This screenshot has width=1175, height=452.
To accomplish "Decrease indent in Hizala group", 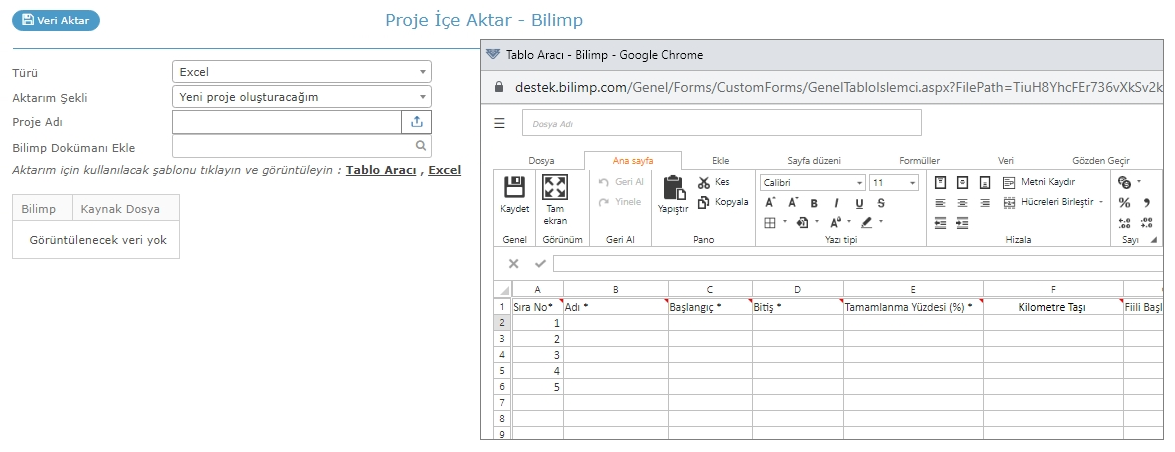I will pos(940,223).
